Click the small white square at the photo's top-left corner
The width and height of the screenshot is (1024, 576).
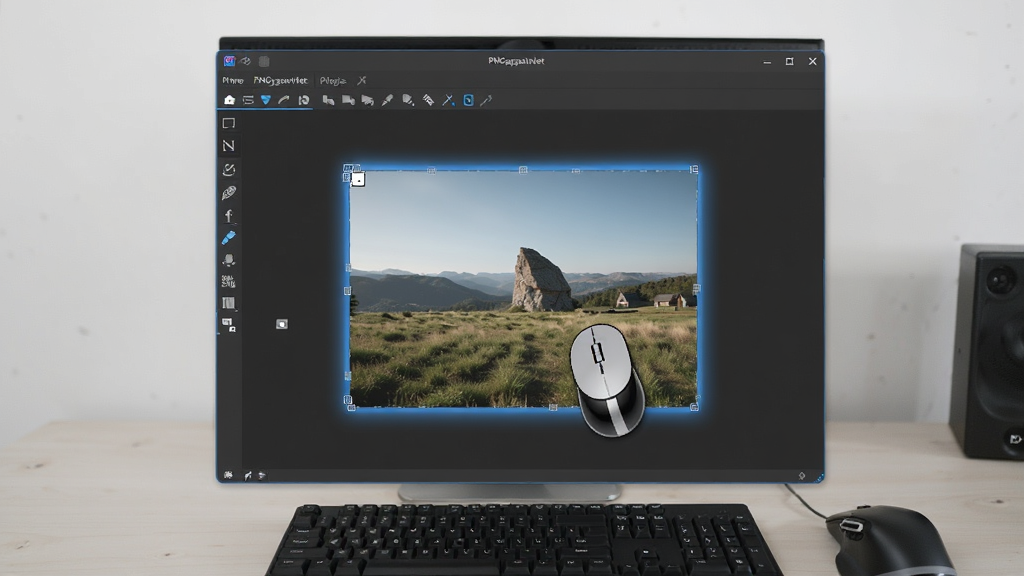click(358, 179)
